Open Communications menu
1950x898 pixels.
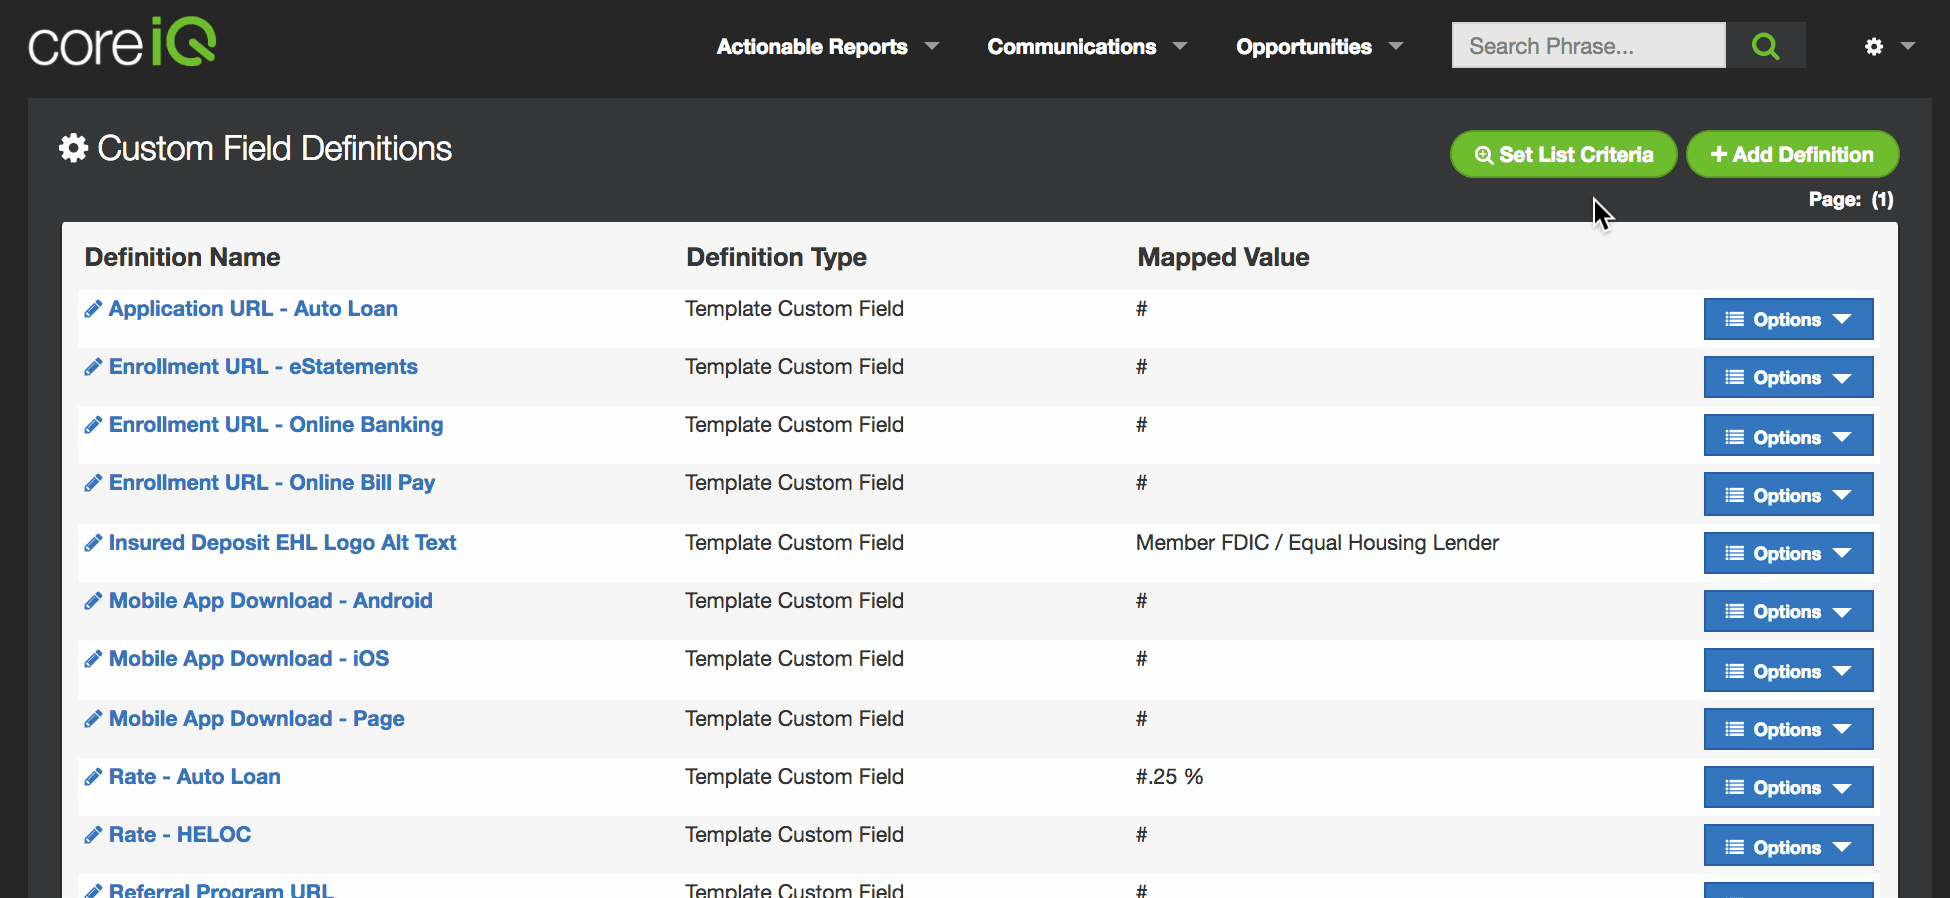tap(1086, 47)
